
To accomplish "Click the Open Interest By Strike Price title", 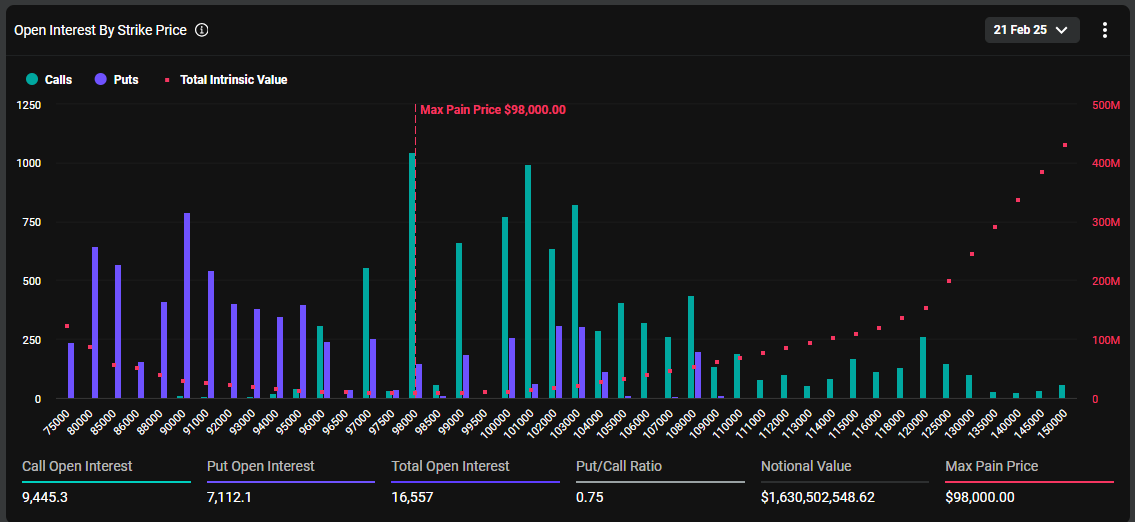I will point(101,30).
